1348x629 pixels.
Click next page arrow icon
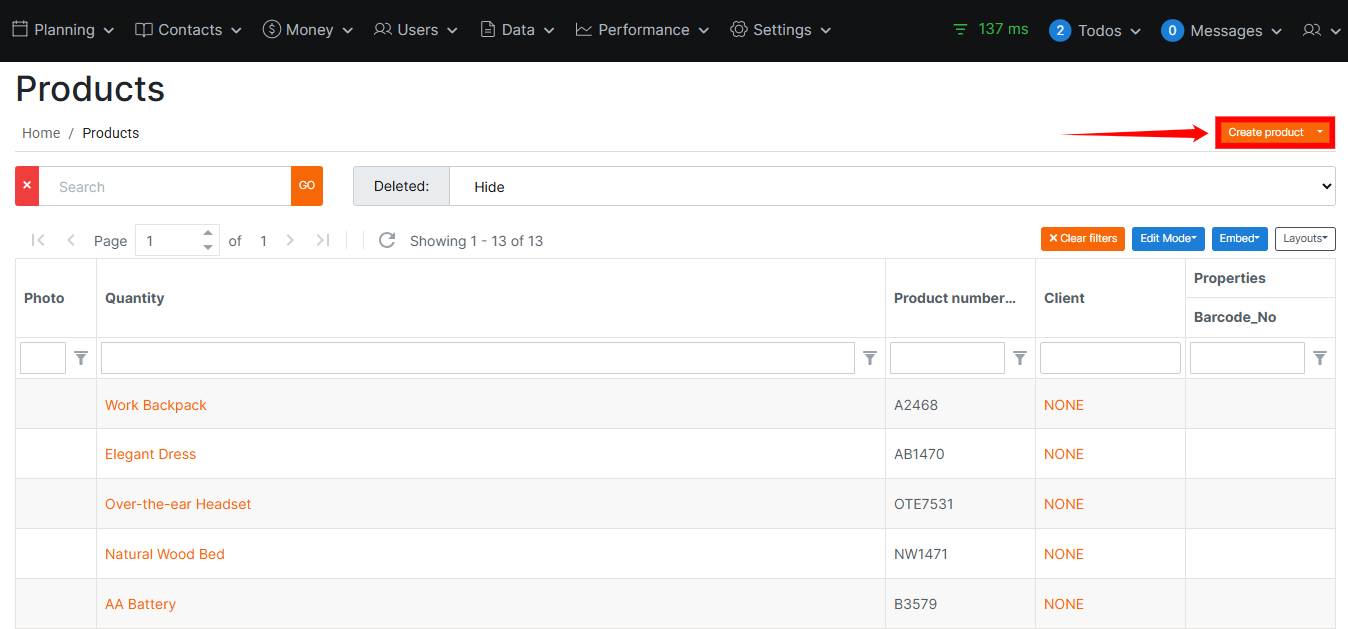coord(290,240)
